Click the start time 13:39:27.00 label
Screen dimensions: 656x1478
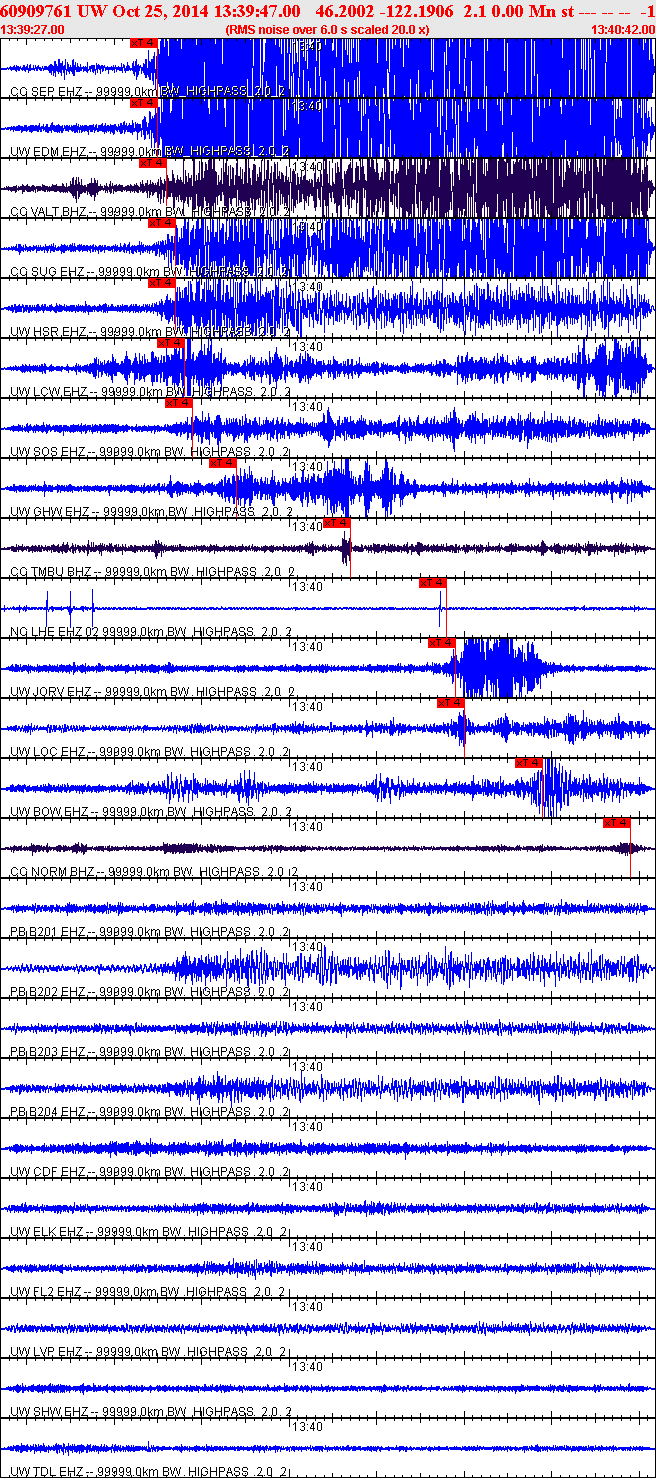tap(33, 30)
